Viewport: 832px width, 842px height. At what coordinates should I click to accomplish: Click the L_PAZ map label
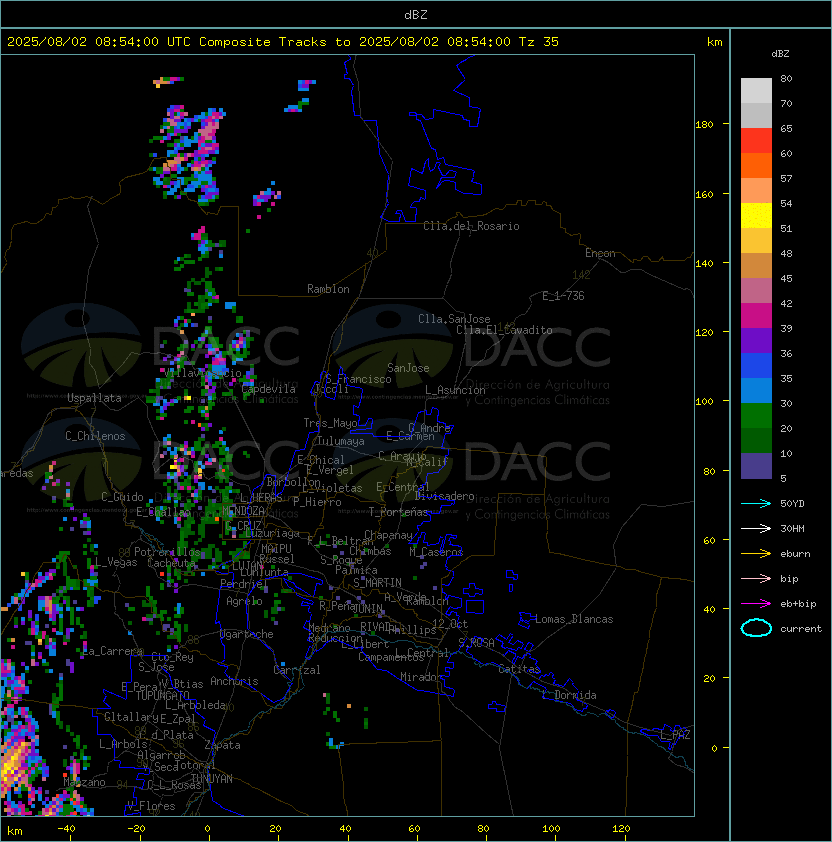coord(675,735)
